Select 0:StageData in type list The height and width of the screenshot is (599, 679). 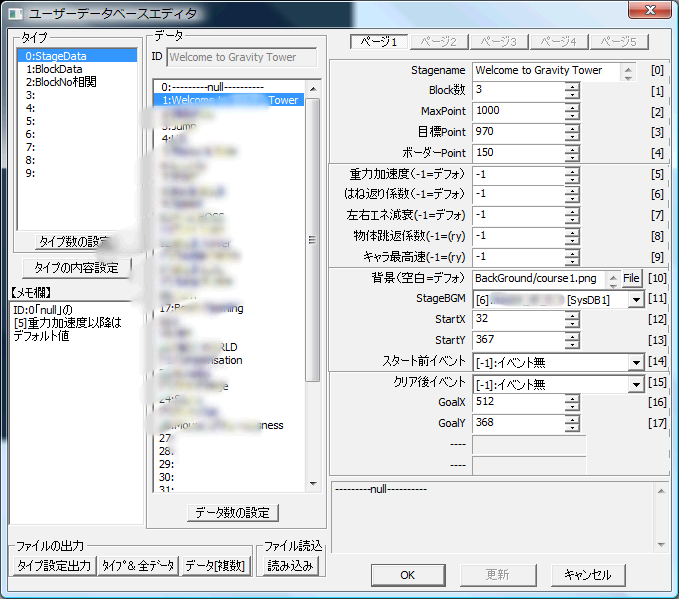pyautogui.click(x=77, y=56)
